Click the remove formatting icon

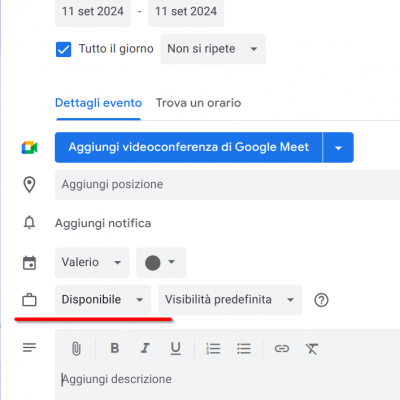(x=312, y=349)
